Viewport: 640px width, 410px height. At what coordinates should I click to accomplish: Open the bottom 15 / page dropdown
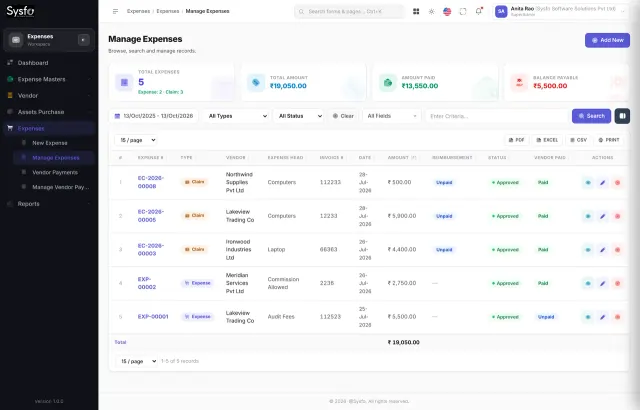(136, 361)
